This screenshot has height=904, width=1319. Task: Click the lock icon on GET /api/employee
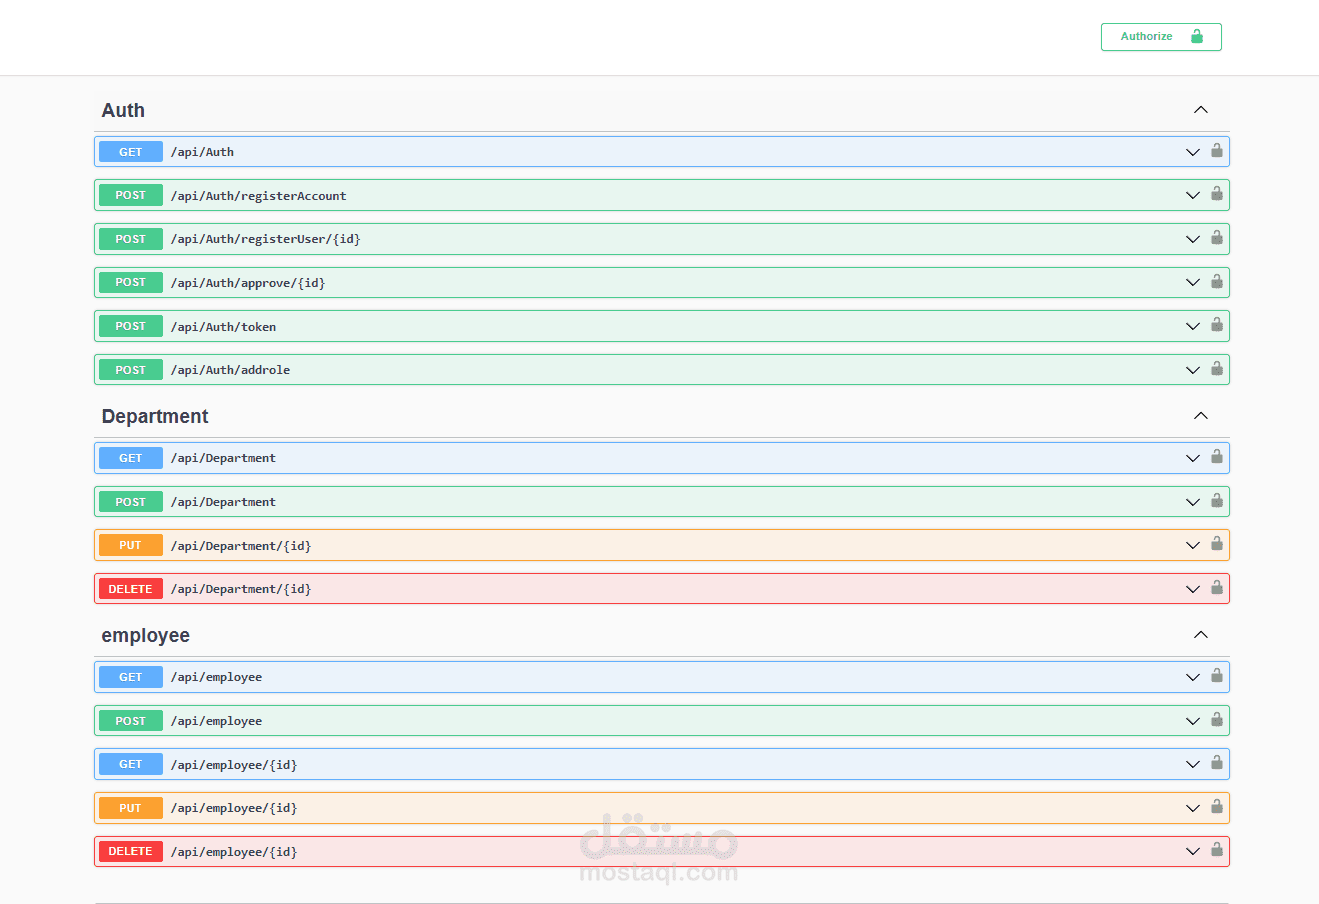(1217, 676)
